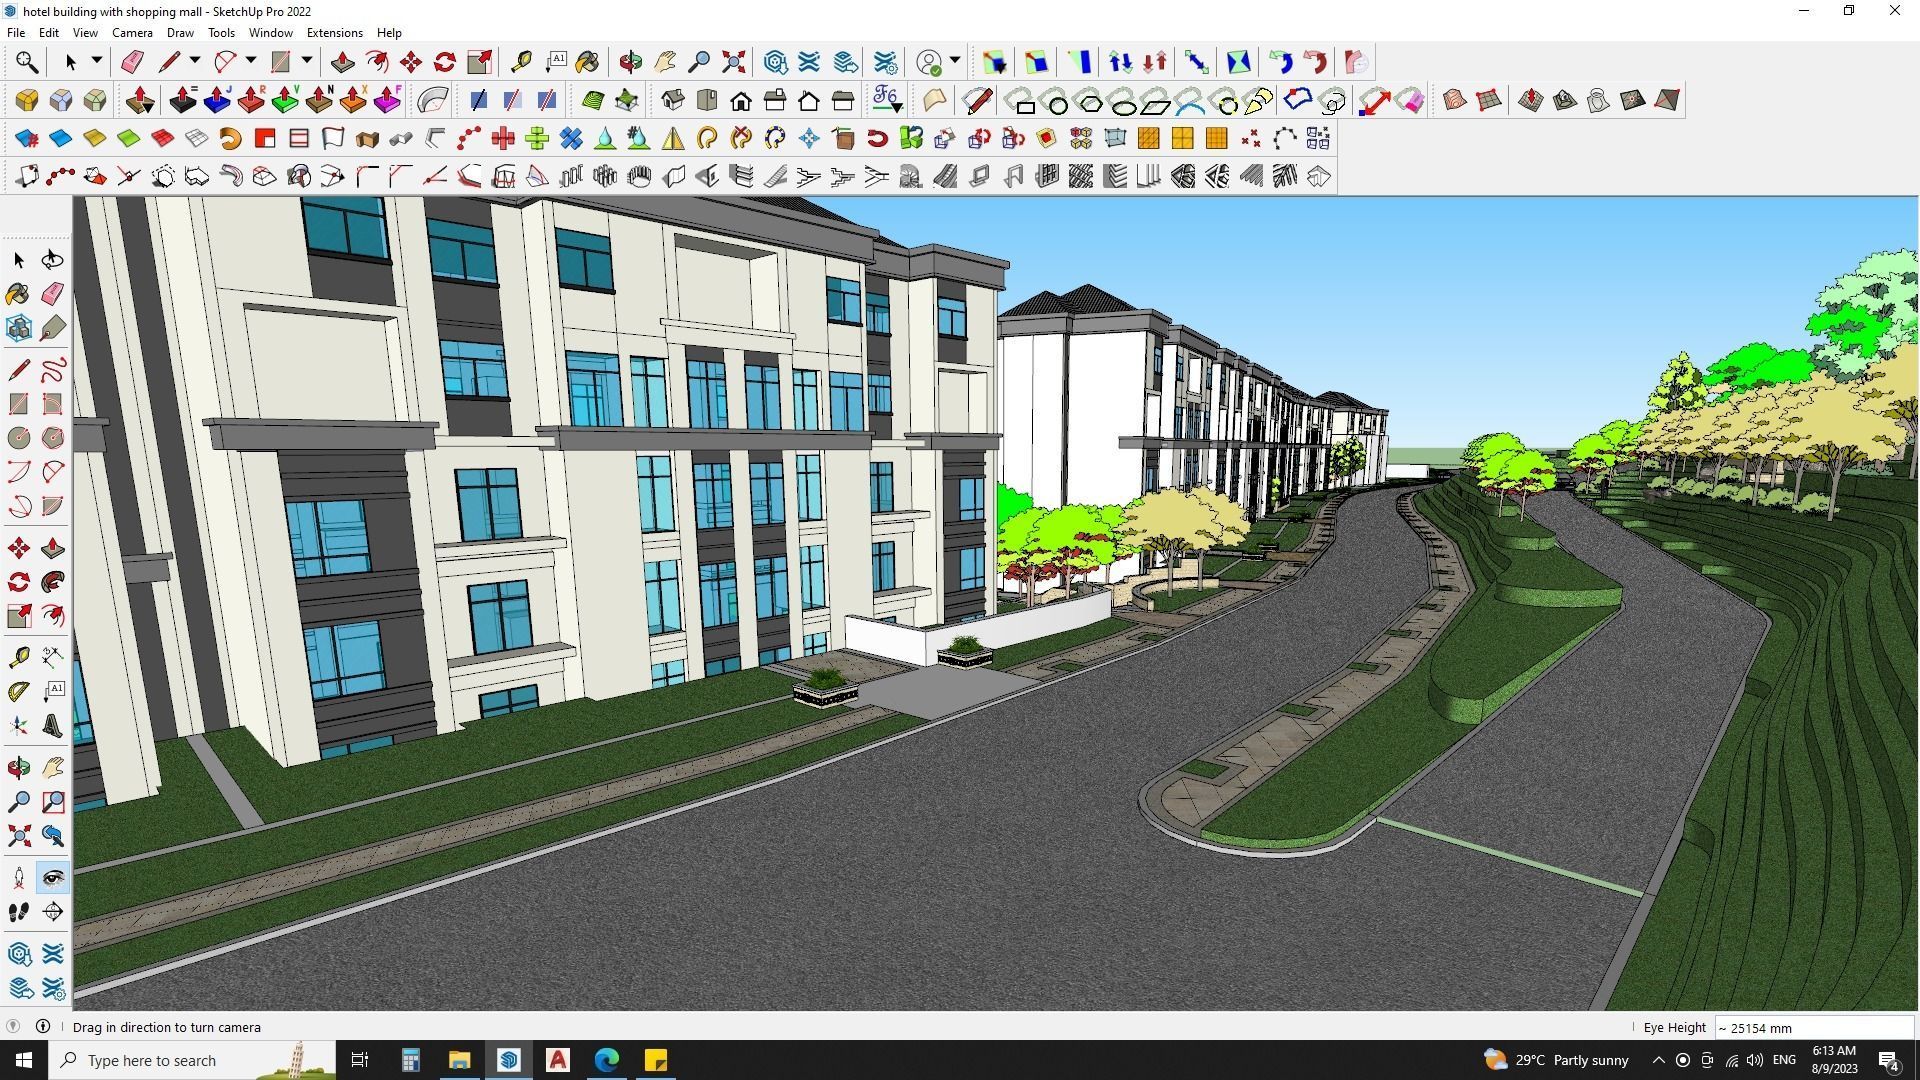This screenshot has width=1920, height=1080.
Task: Choose the Push/Pull tool in left toolbar
Action: tap(52, 548)
